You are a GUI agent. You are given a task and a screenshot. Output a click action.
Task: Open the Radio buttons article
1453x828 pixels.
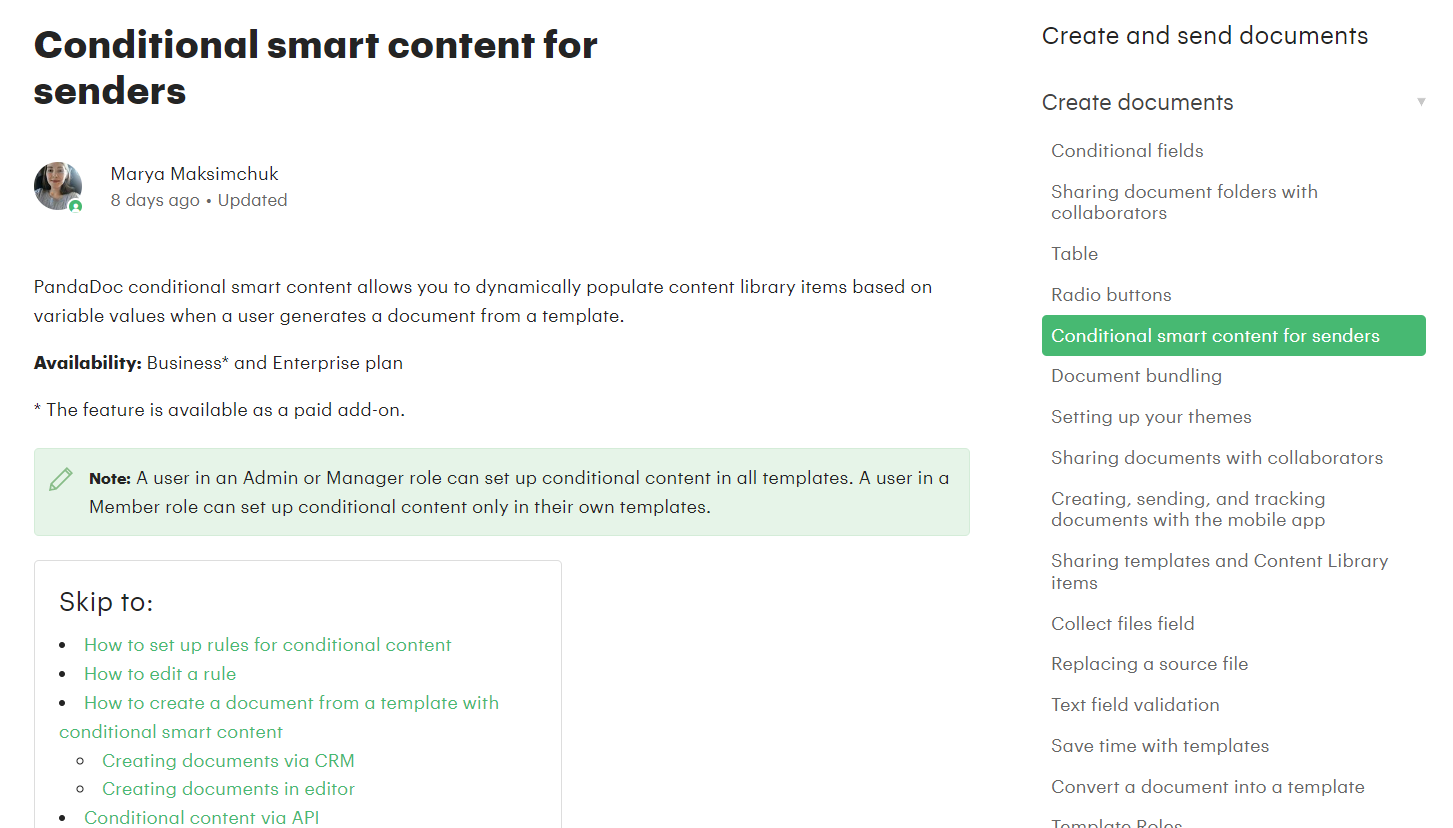tap(1111, 295)
